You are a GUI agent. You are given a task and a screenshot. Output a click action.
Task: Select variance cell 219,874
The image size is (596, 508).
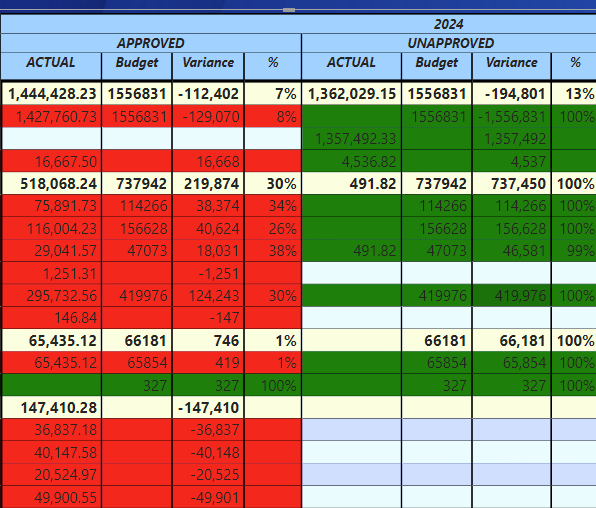point(208,184)
